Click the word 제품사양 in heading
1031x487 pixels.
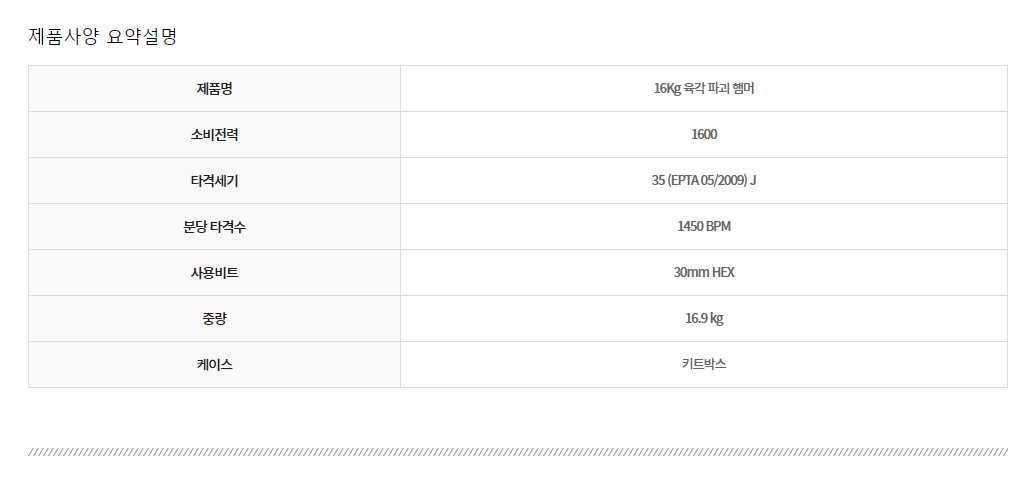(x=63, y=36)
